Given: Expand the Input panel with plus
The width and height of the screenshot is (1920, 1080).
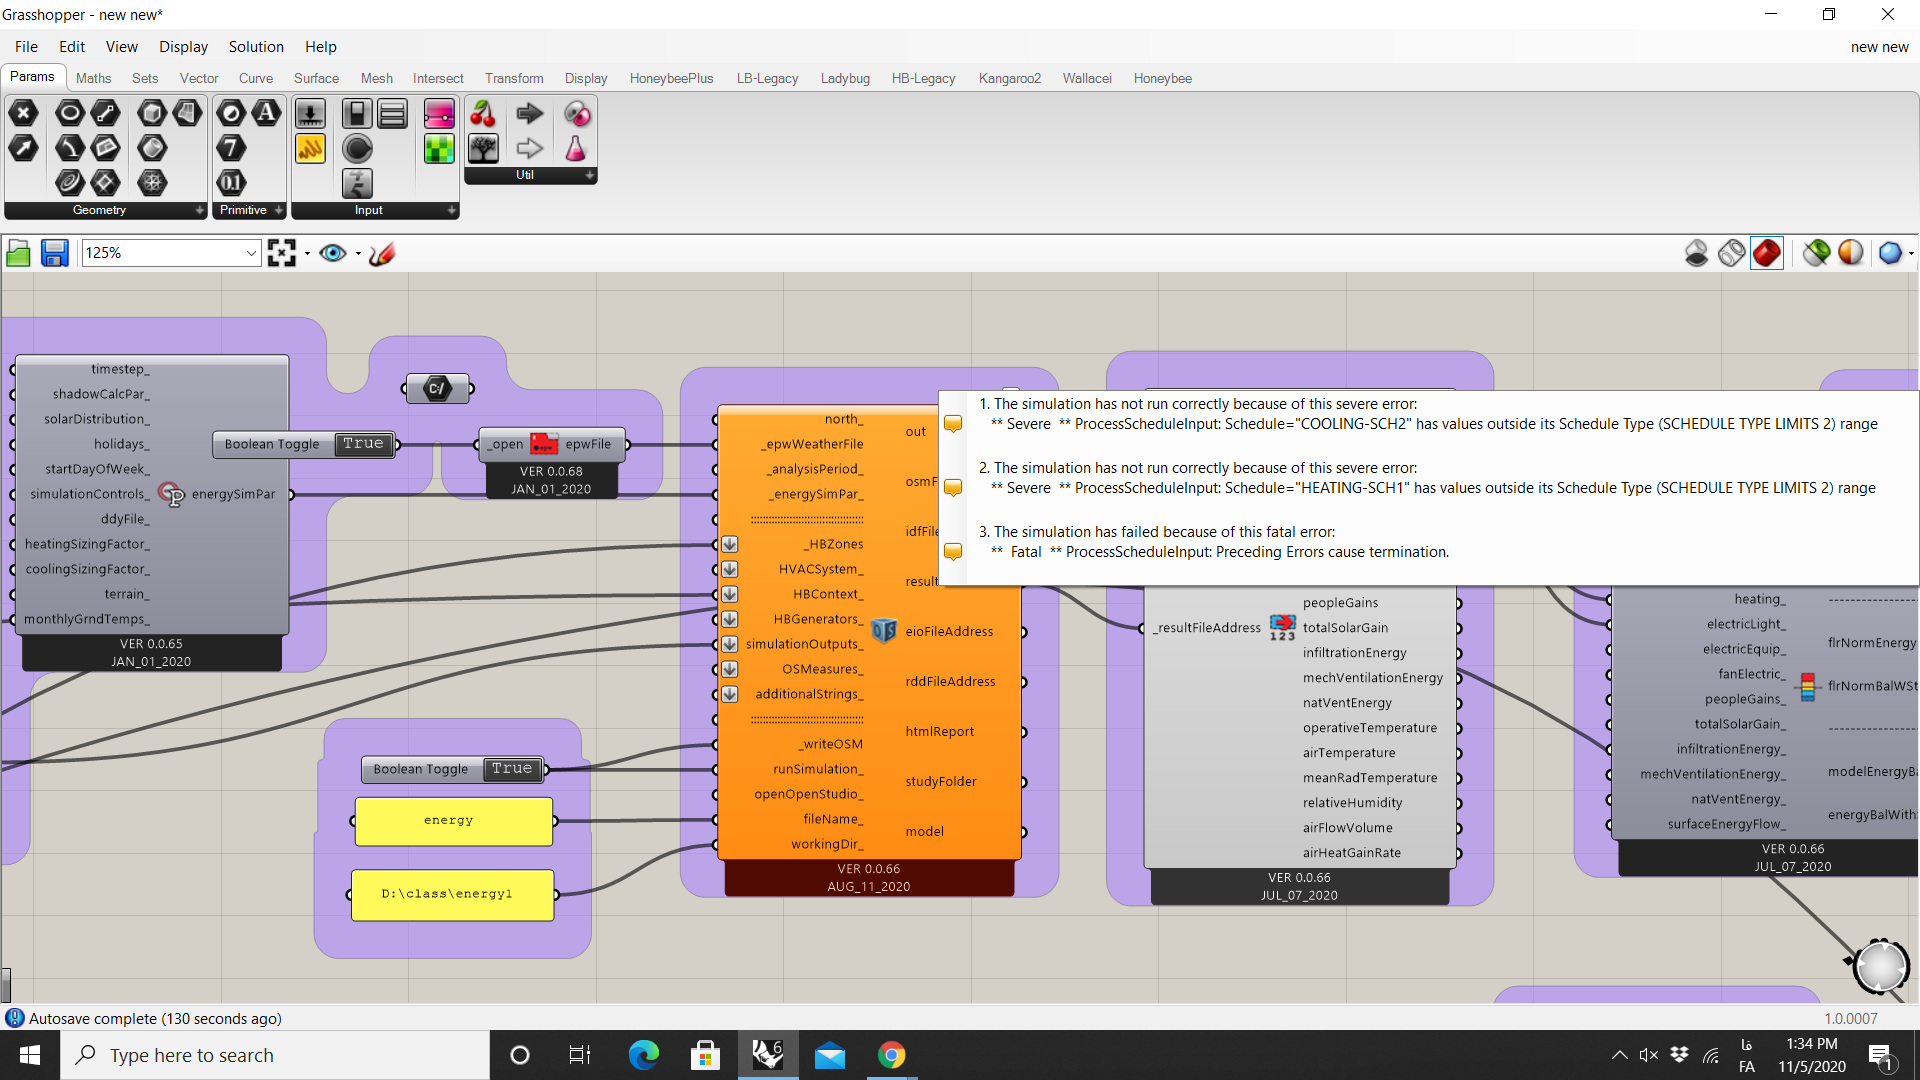Looking at the screenshot, I should 451,210.
